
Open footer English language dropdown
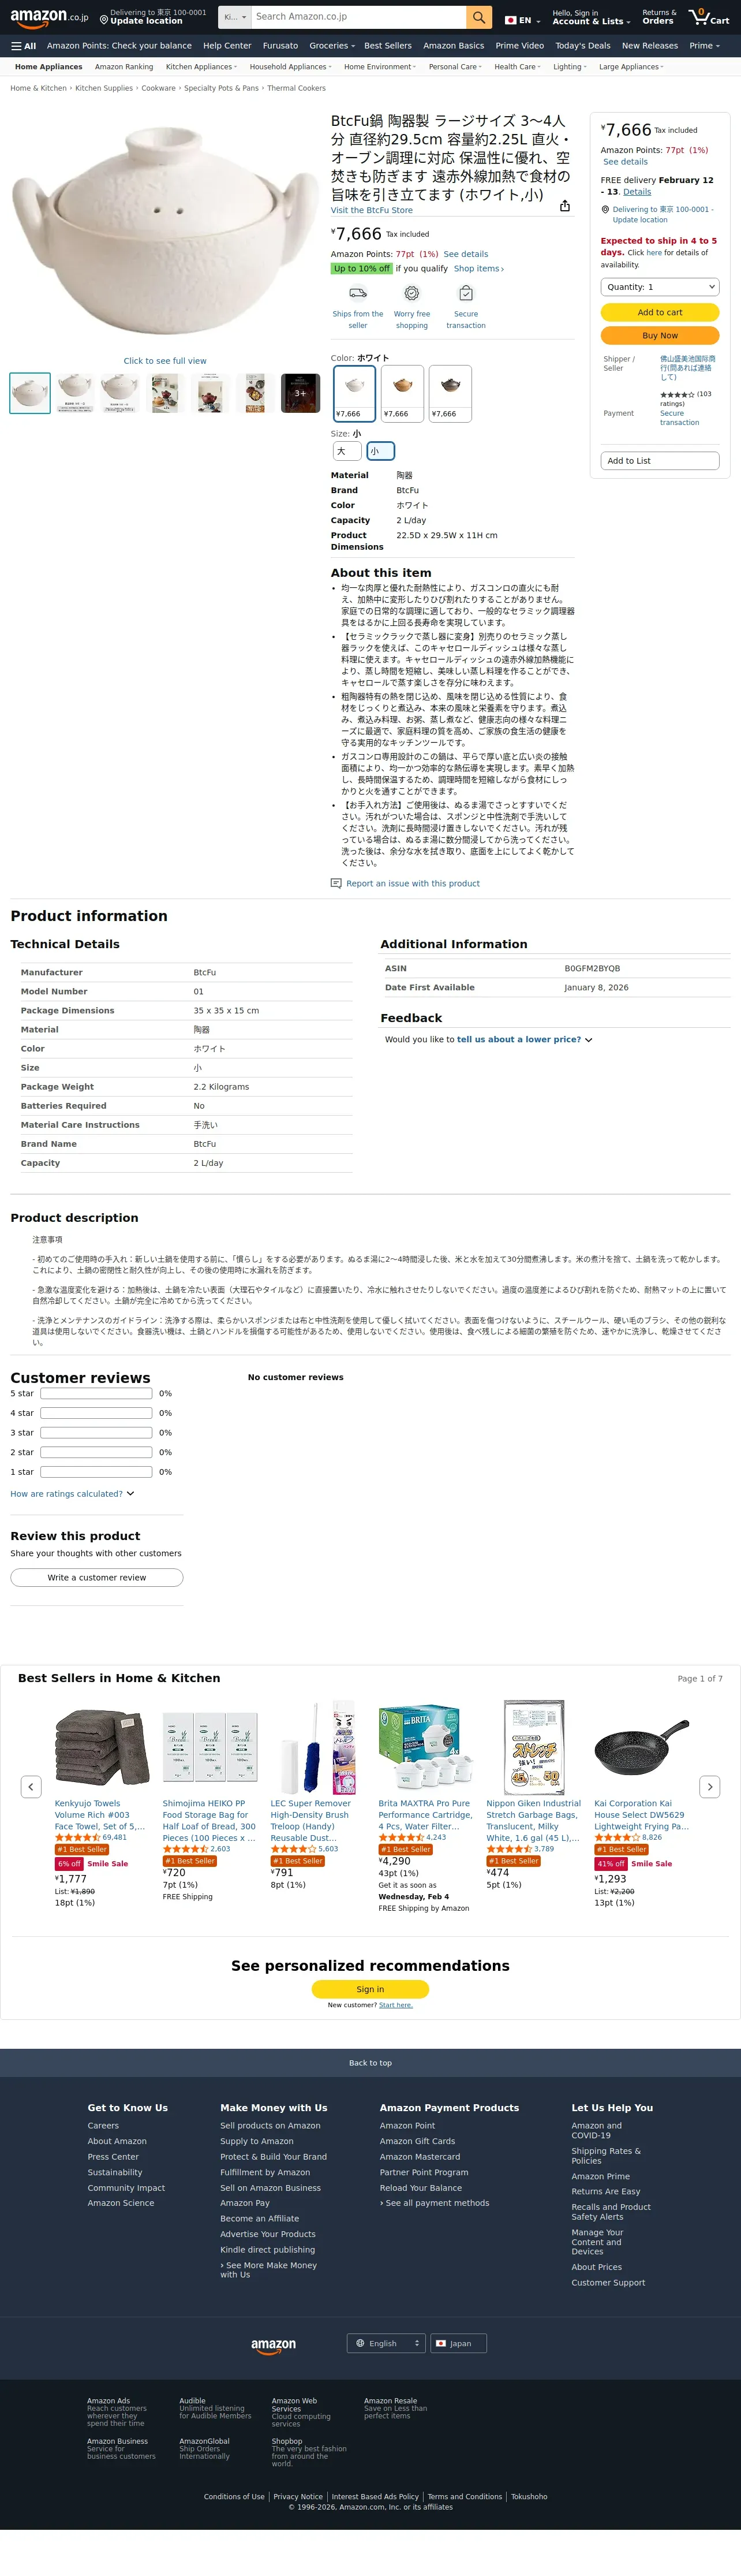(x=386, y=2343)
